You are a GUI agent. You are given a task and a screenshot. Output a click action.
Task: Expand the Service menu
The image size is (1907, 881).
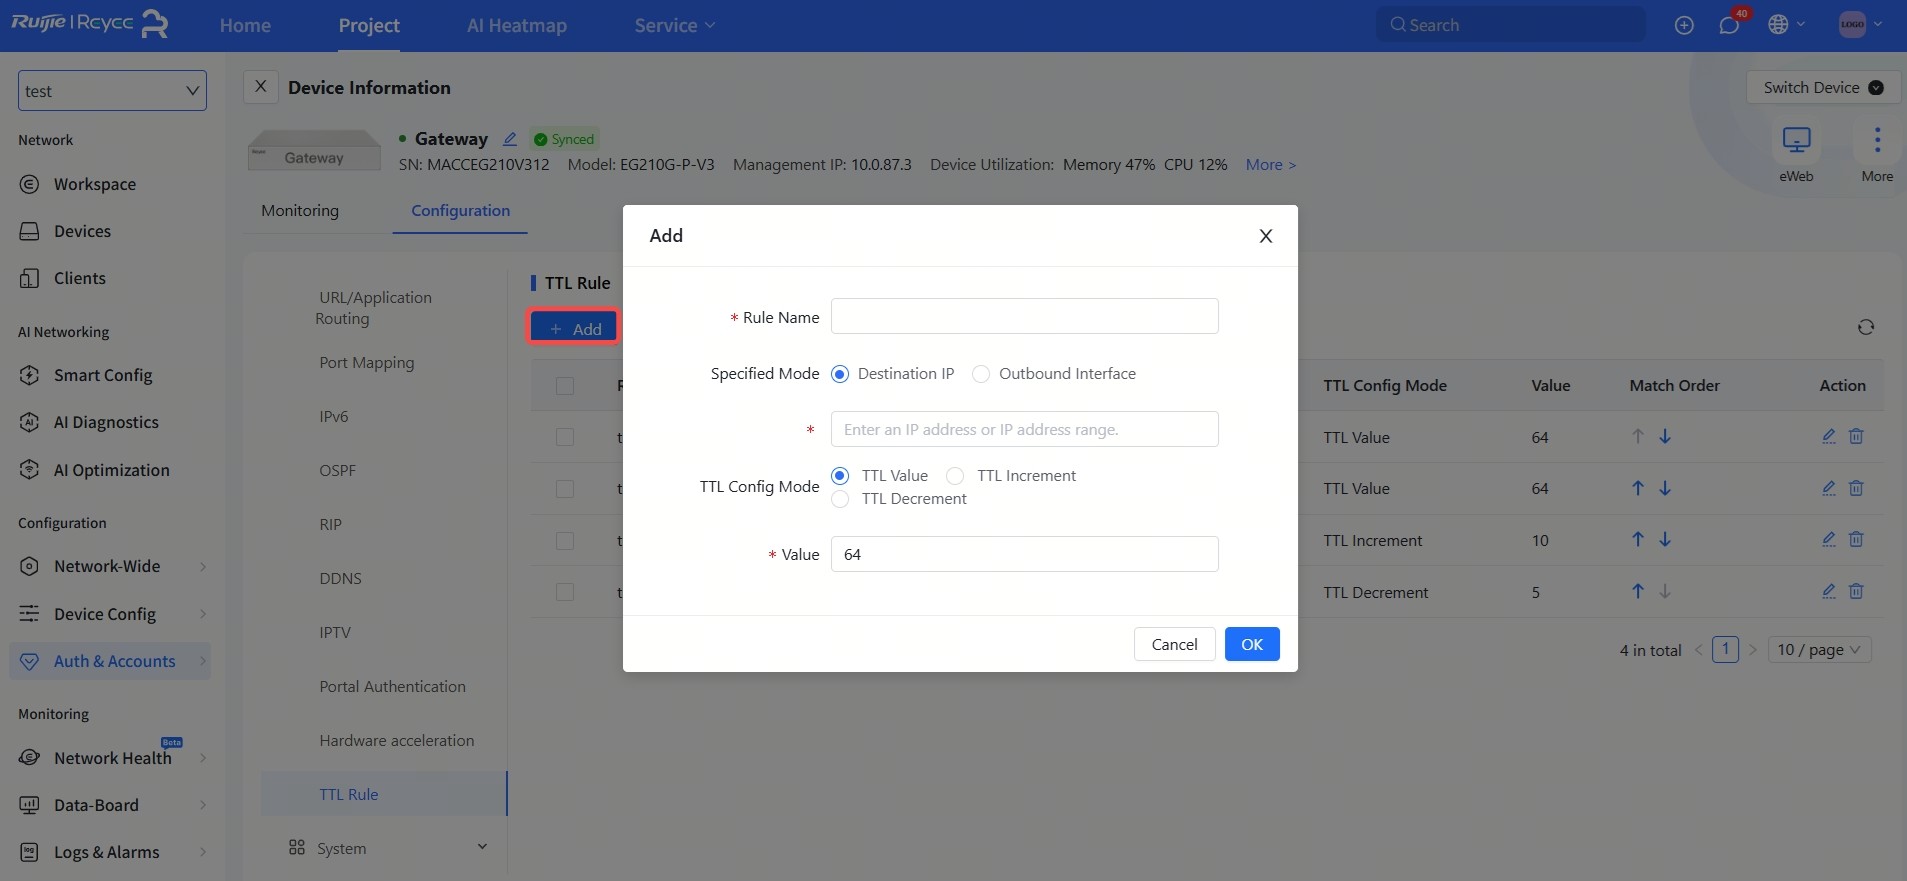674,26
